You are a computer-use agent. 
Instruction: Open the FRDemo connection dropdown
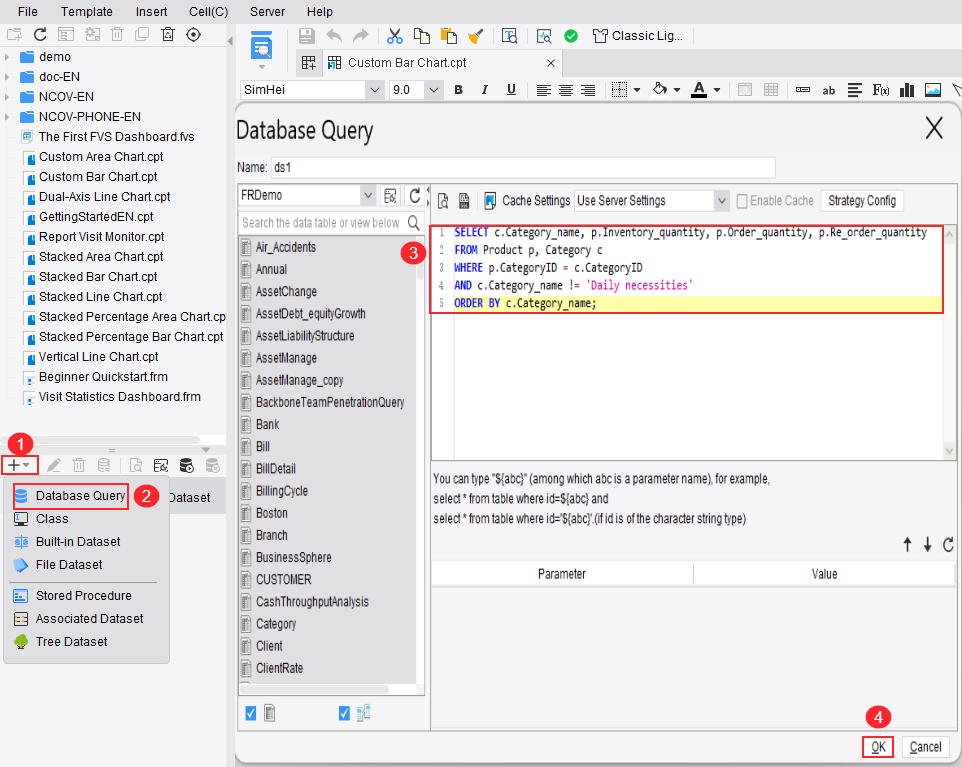pos(368,196)
